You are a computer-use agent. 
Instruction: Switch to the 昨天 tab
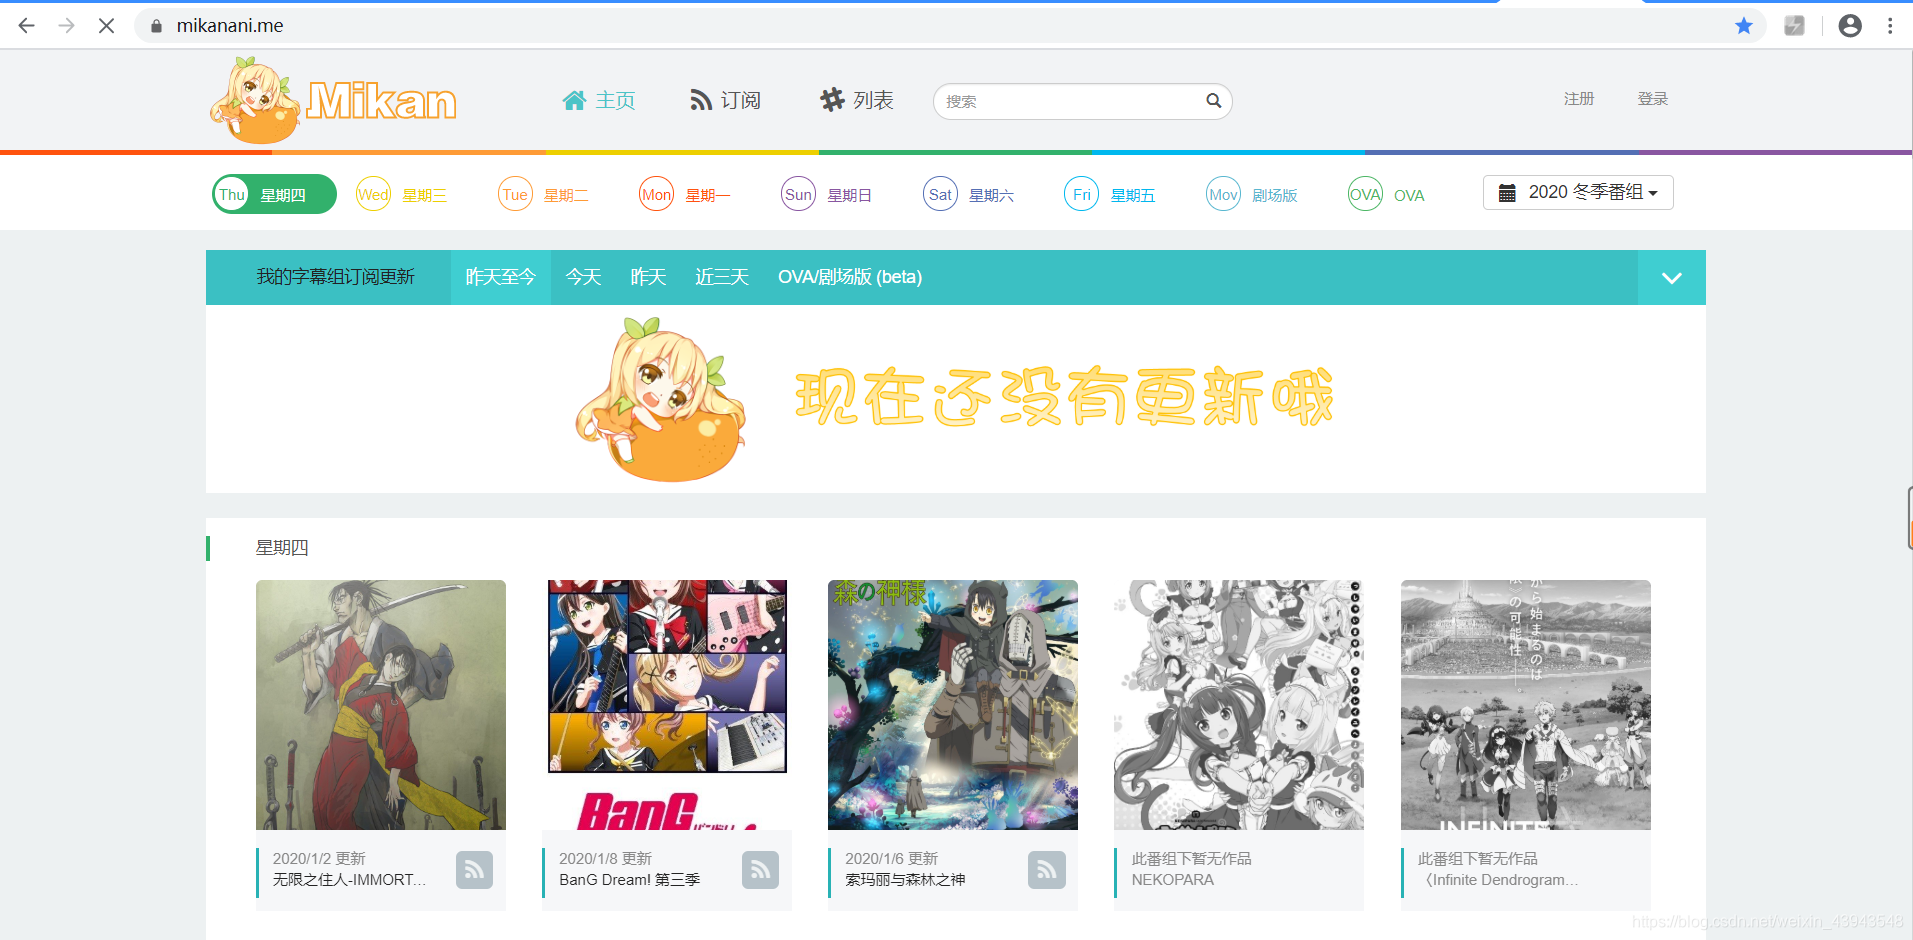648,277
